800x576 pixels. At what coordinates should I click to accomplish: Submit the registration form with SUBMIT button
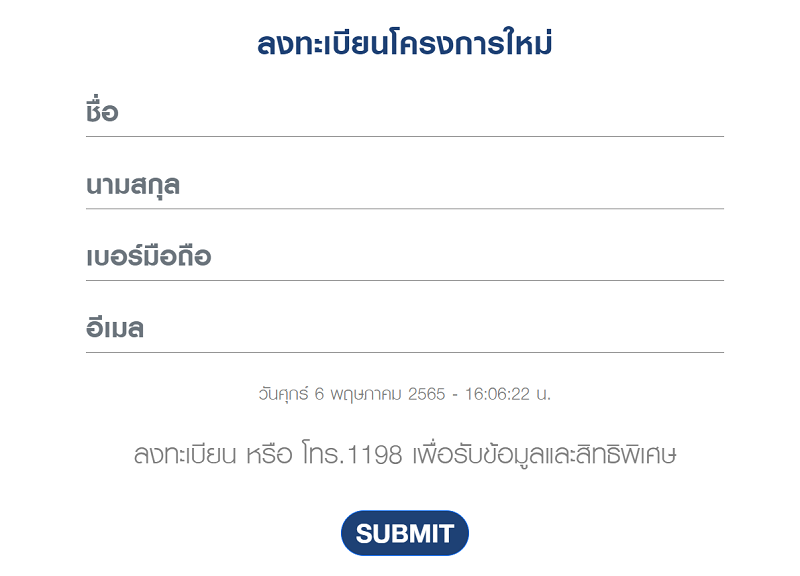click(x=405, y=533)
